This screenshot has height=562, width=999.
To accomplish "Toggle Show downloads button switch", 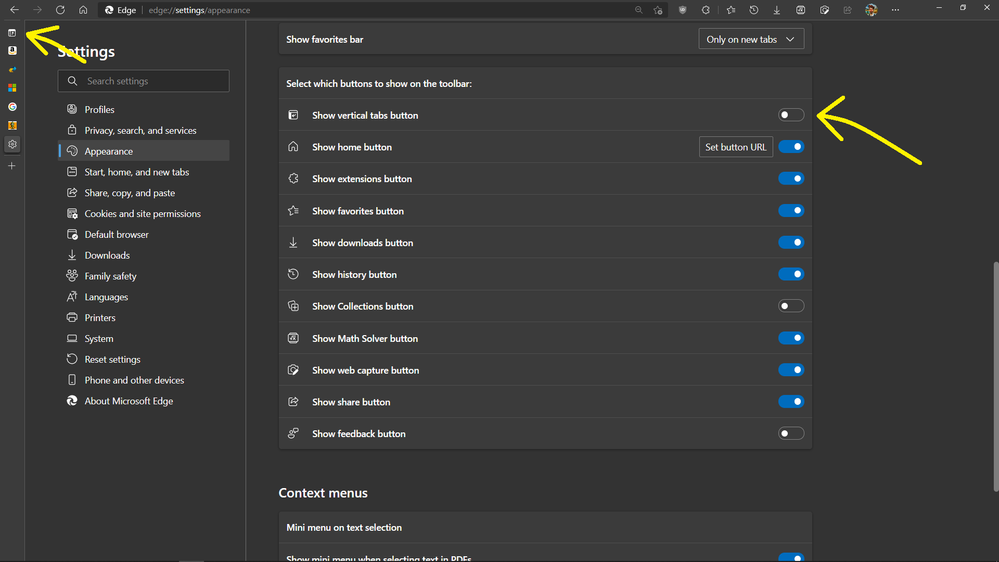I will pos(791,243).
